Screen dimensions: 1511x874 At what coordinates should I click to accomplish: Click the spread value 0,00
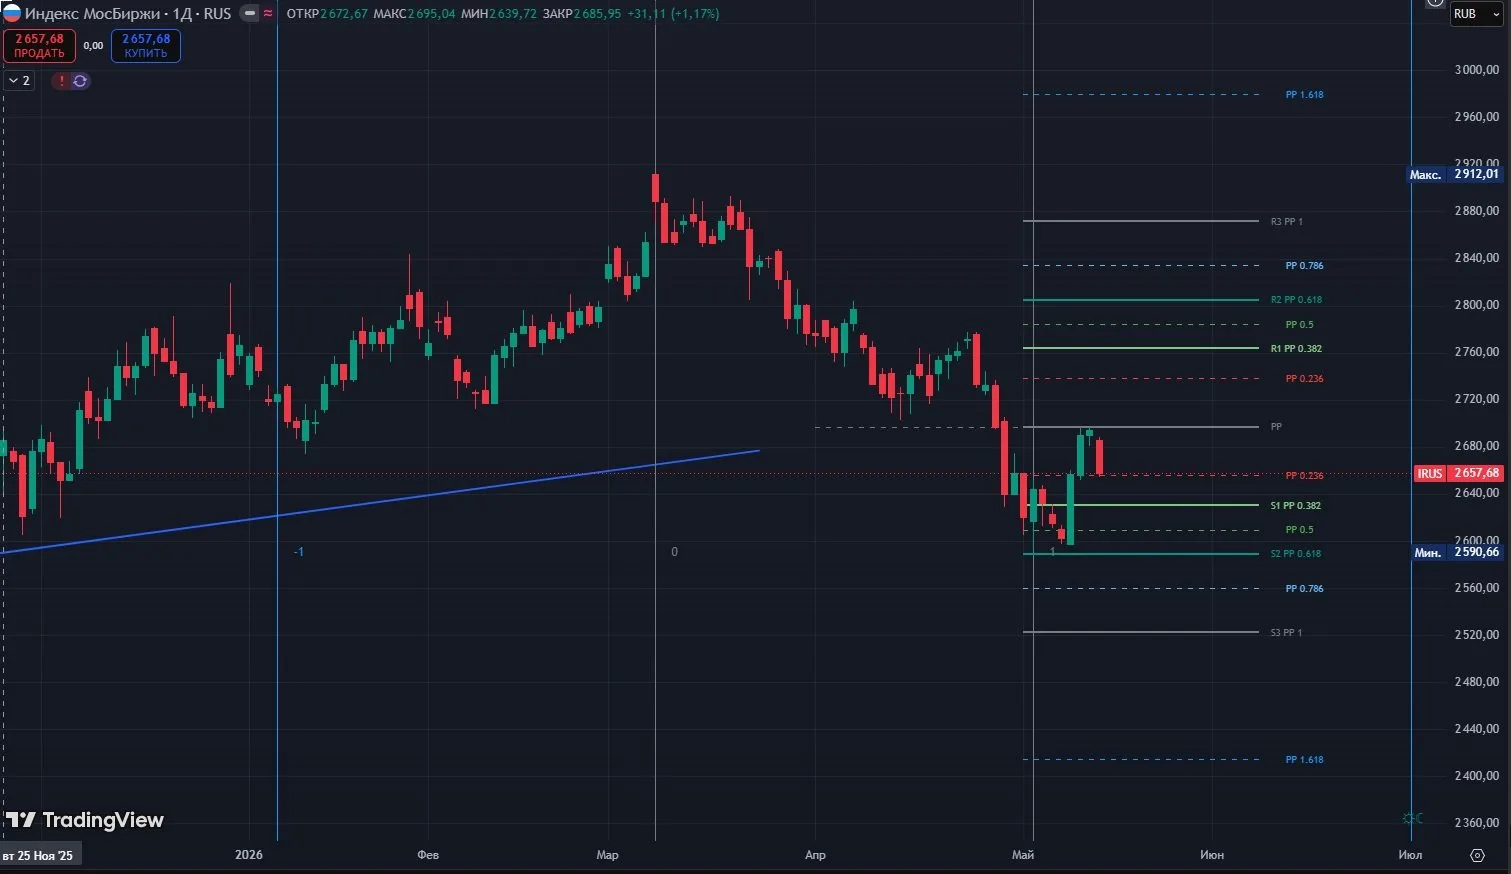(x=93, y=46)
